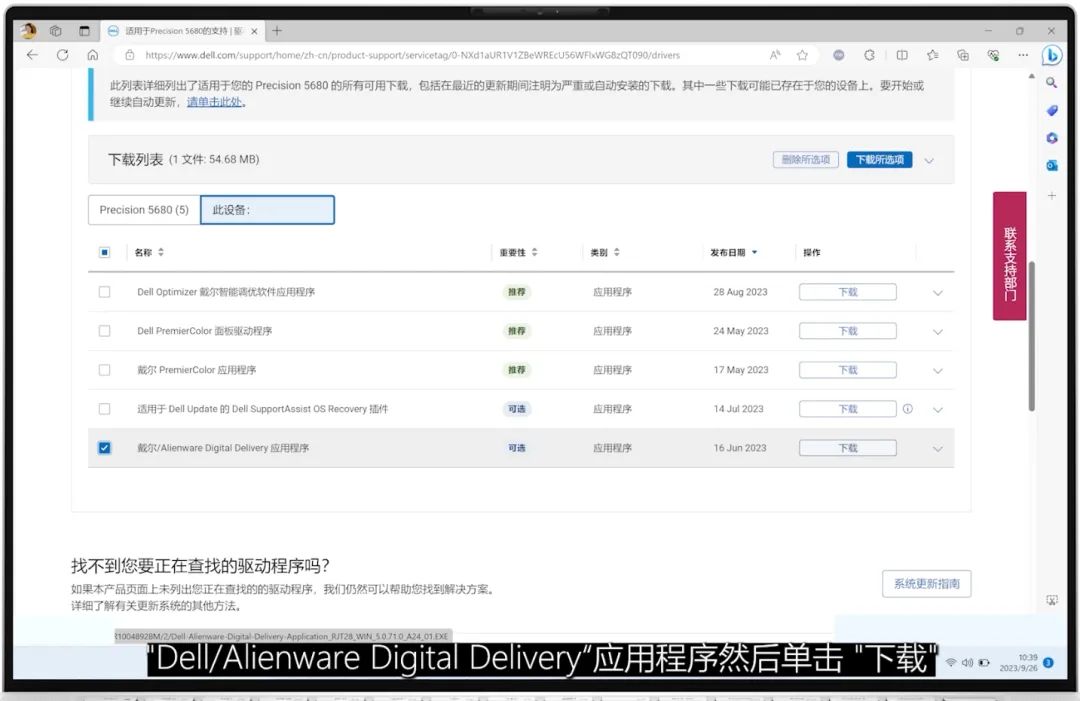Download Alienware Digital Delivery 应用程序
The width and height of the screenshot is (1080, 701).
point(848,448)
